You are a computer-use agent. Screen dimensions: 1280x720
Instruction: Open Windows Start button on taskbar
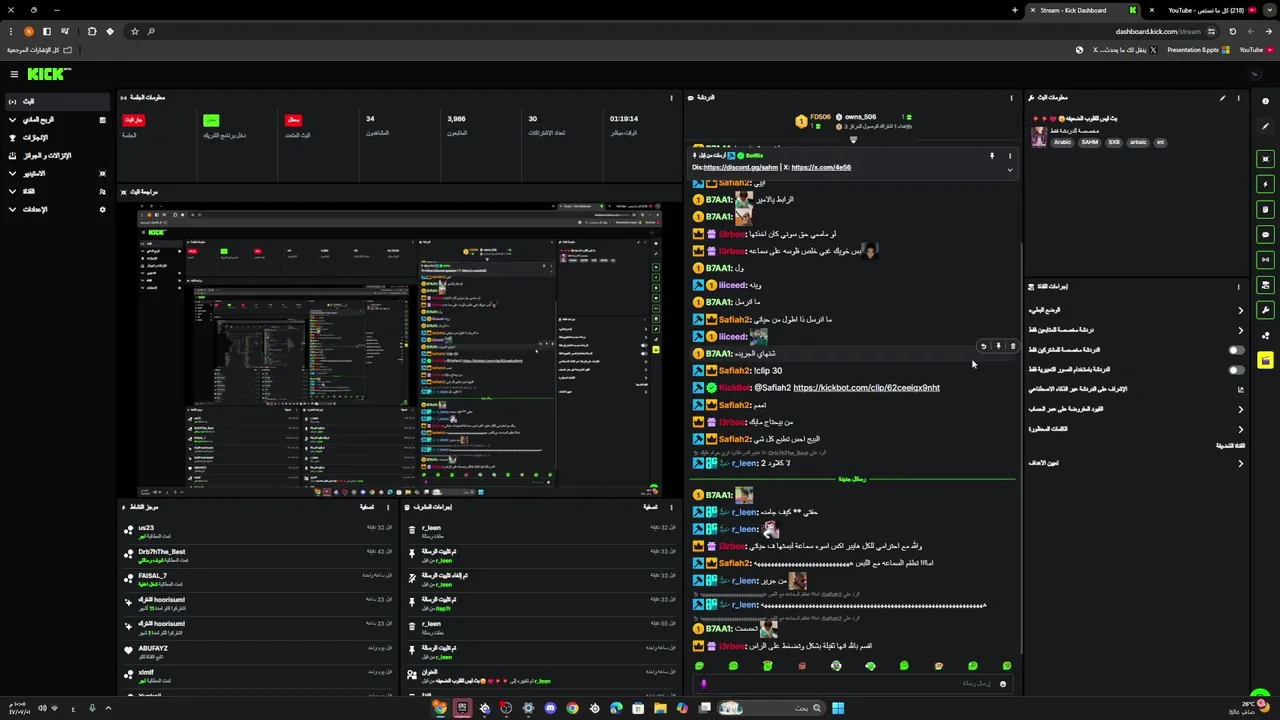[x=838, y=708]
